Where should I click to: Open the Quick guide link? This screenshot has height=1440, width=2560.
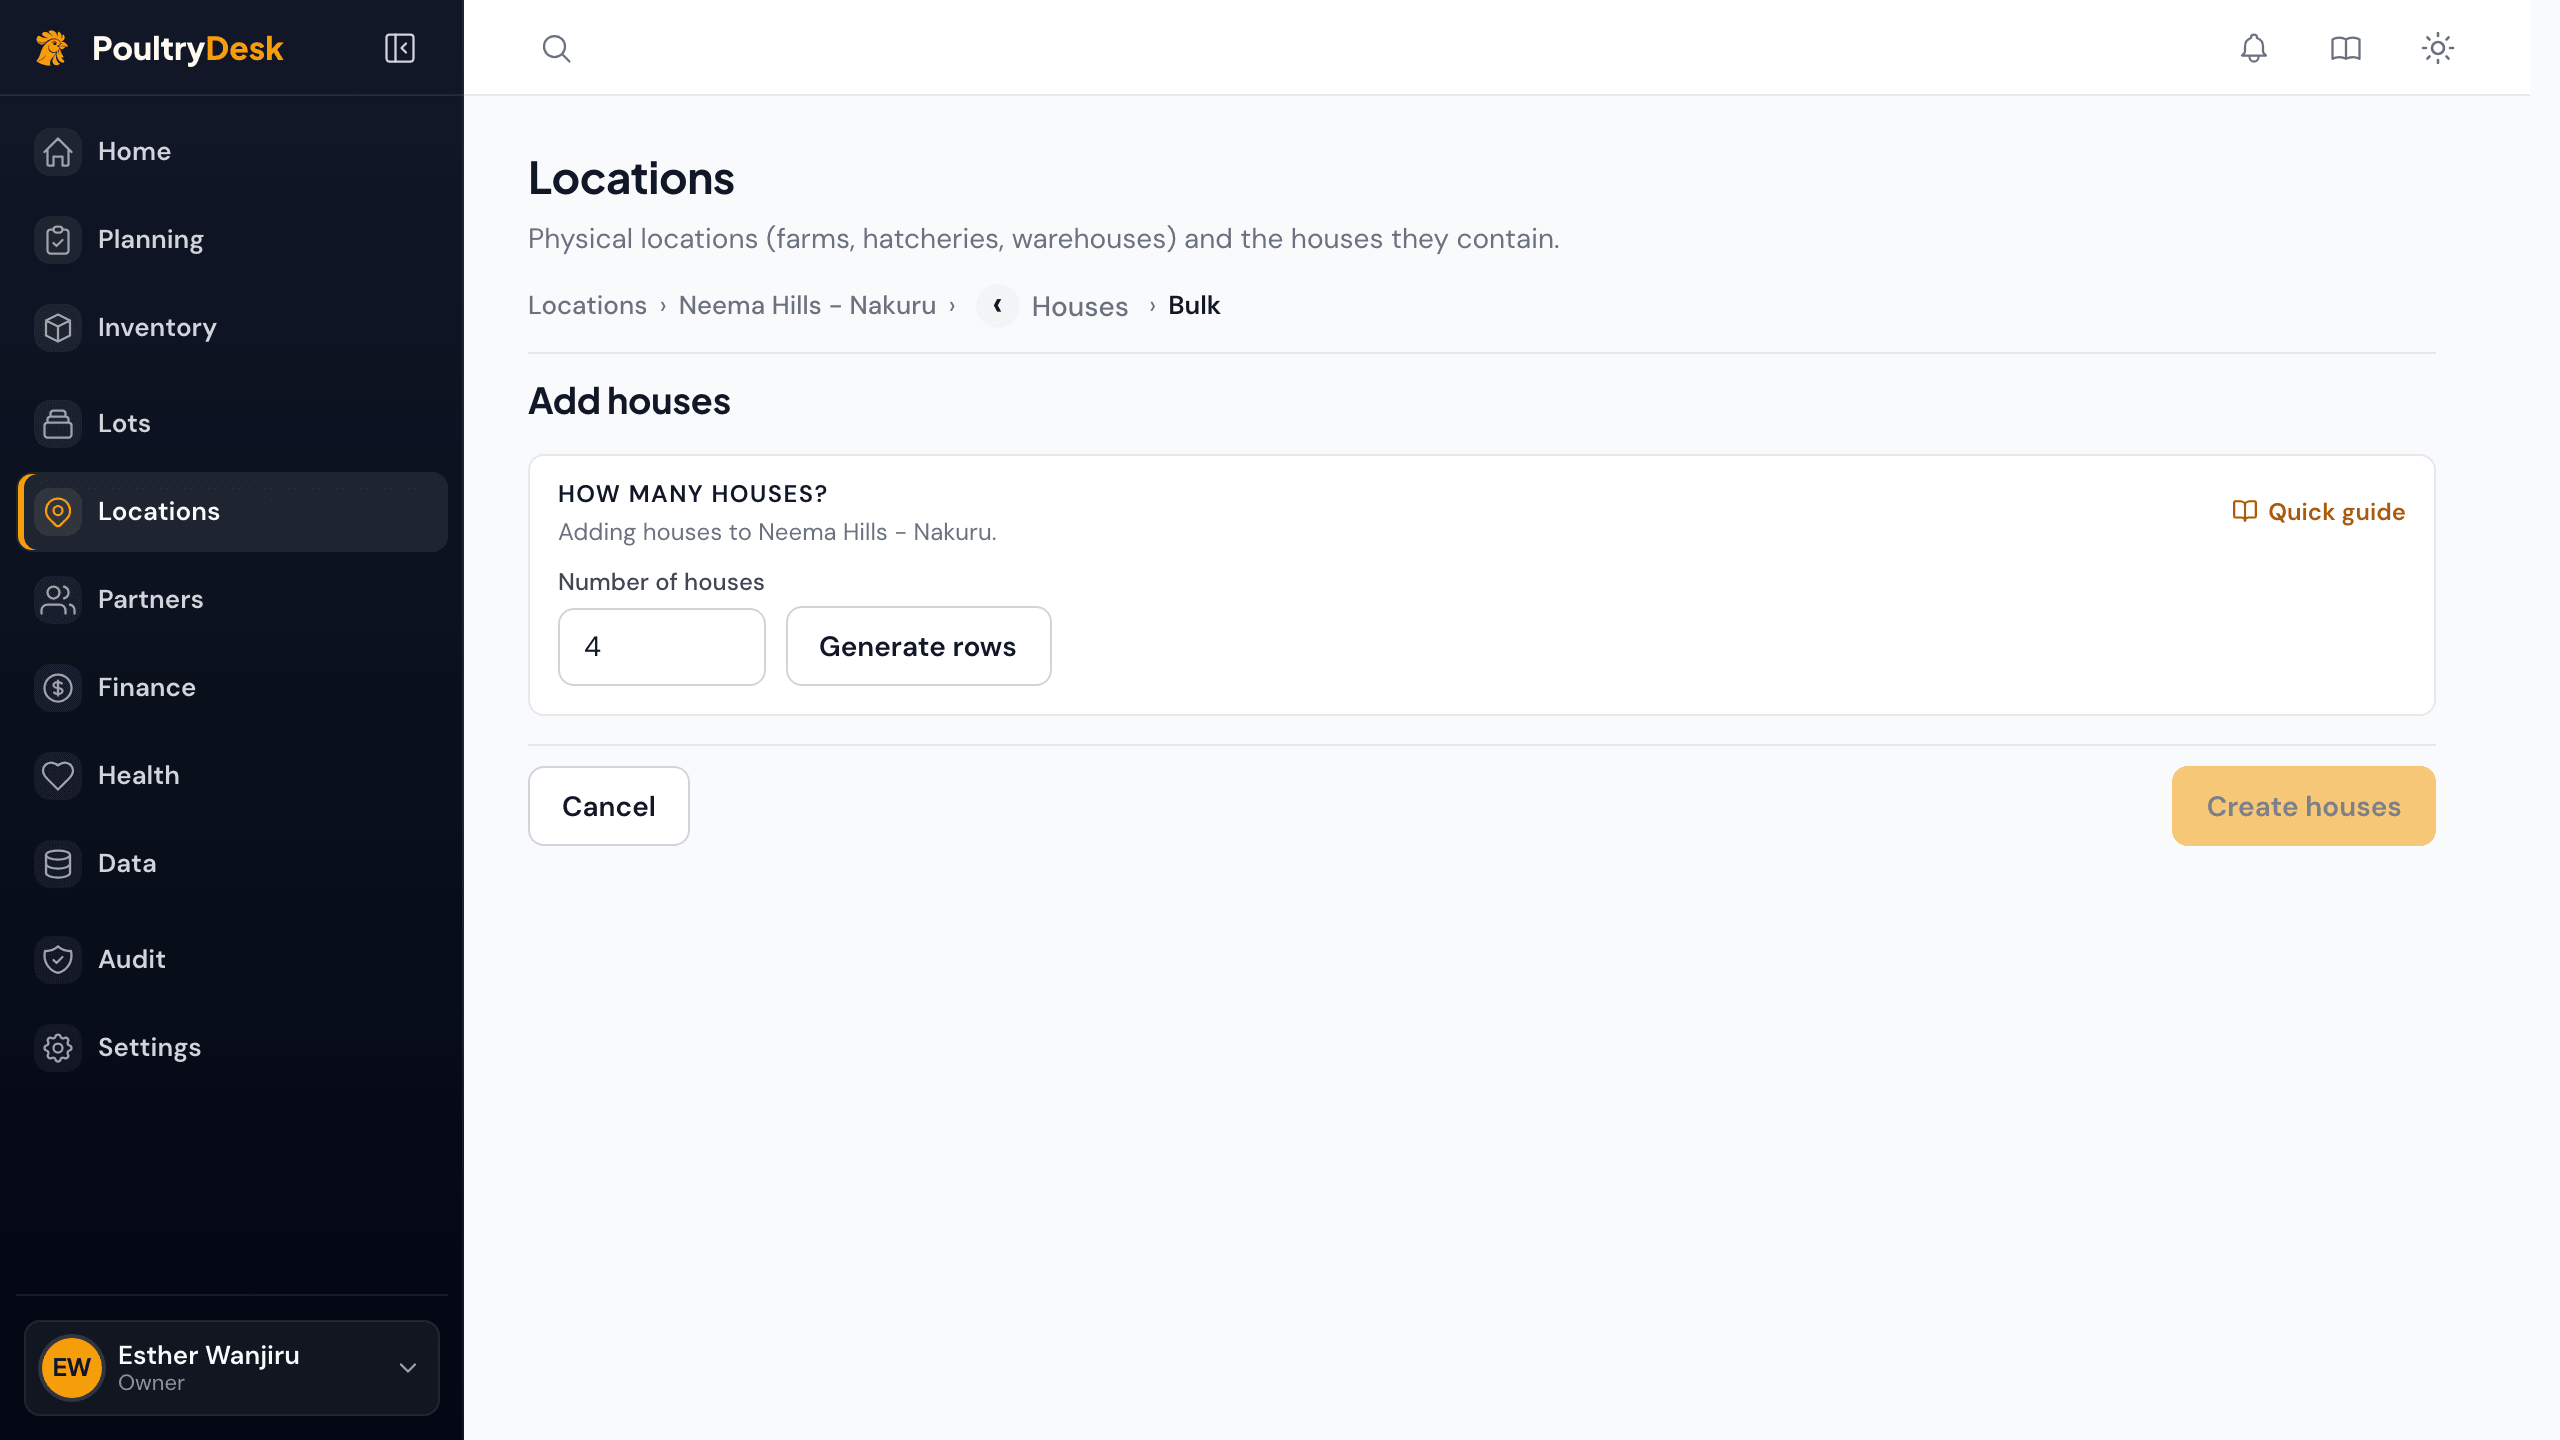[2318, 512]
